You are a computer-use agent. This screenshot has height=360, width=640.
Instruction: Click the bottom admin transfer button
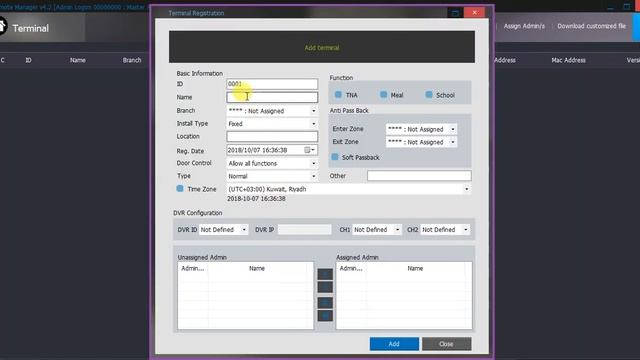coord(325,316)
